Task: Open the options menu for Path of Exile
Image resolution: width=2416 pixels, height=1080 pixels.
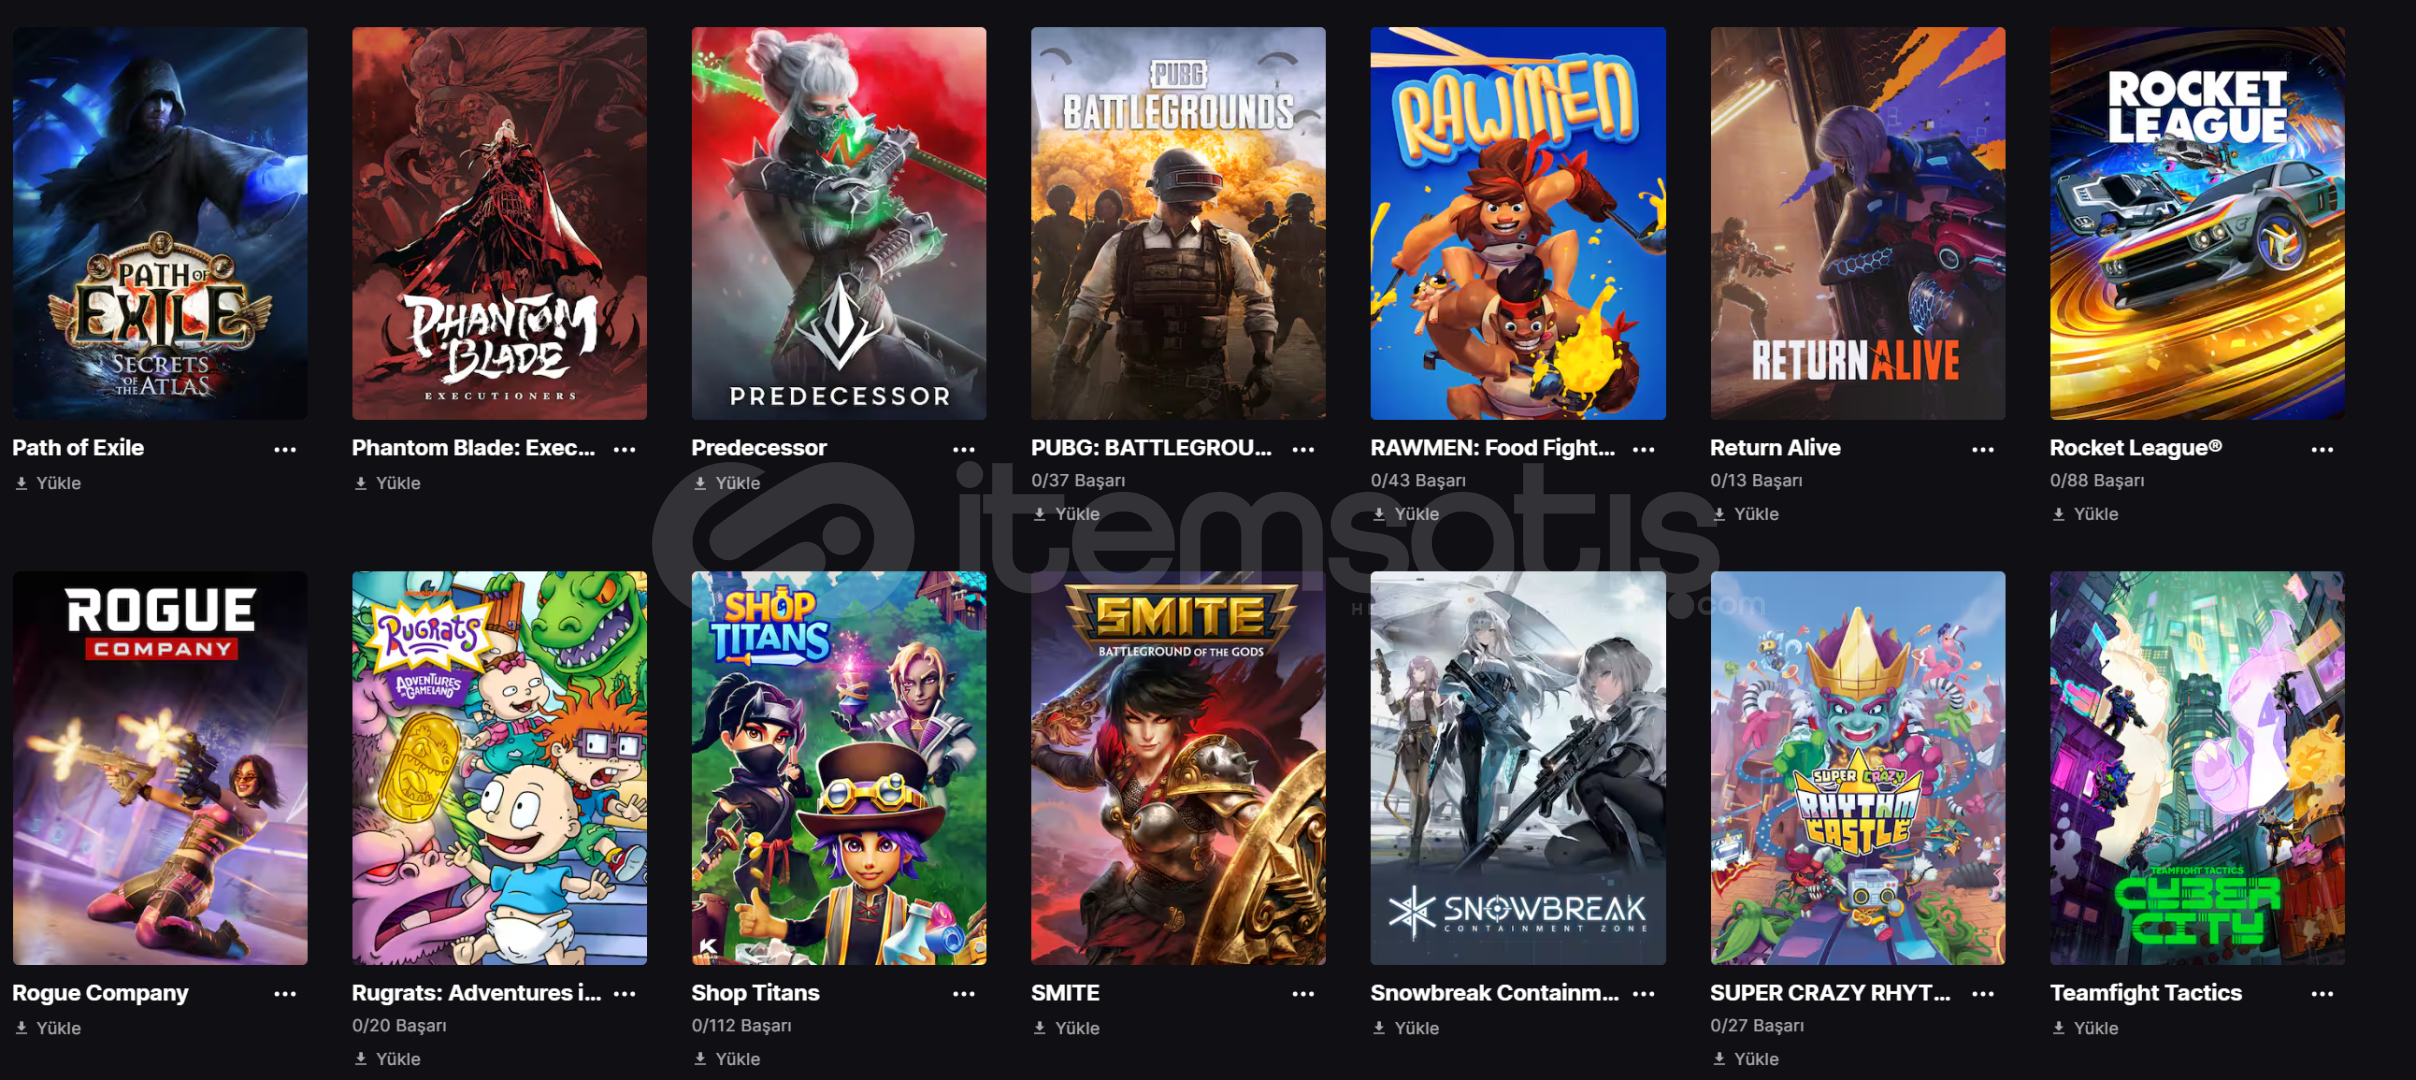Action: coord(285,450)
